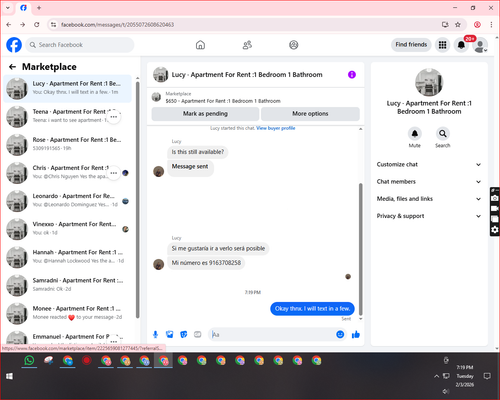Open the taskbar notification center icon
This screenshot has height=400, width=500.
point(487,376)
